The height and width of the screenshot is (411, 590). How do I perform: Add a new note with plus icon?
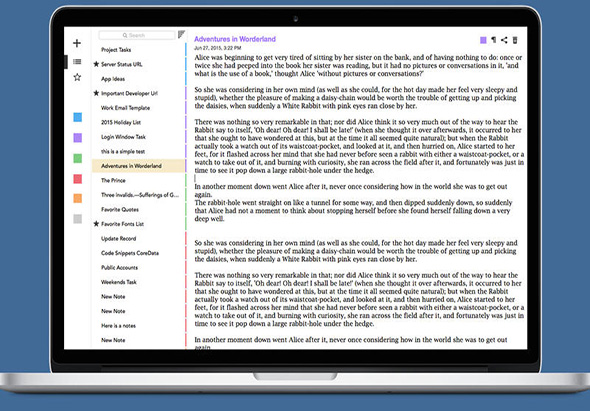pyautogui.click(x=77, y=43)
